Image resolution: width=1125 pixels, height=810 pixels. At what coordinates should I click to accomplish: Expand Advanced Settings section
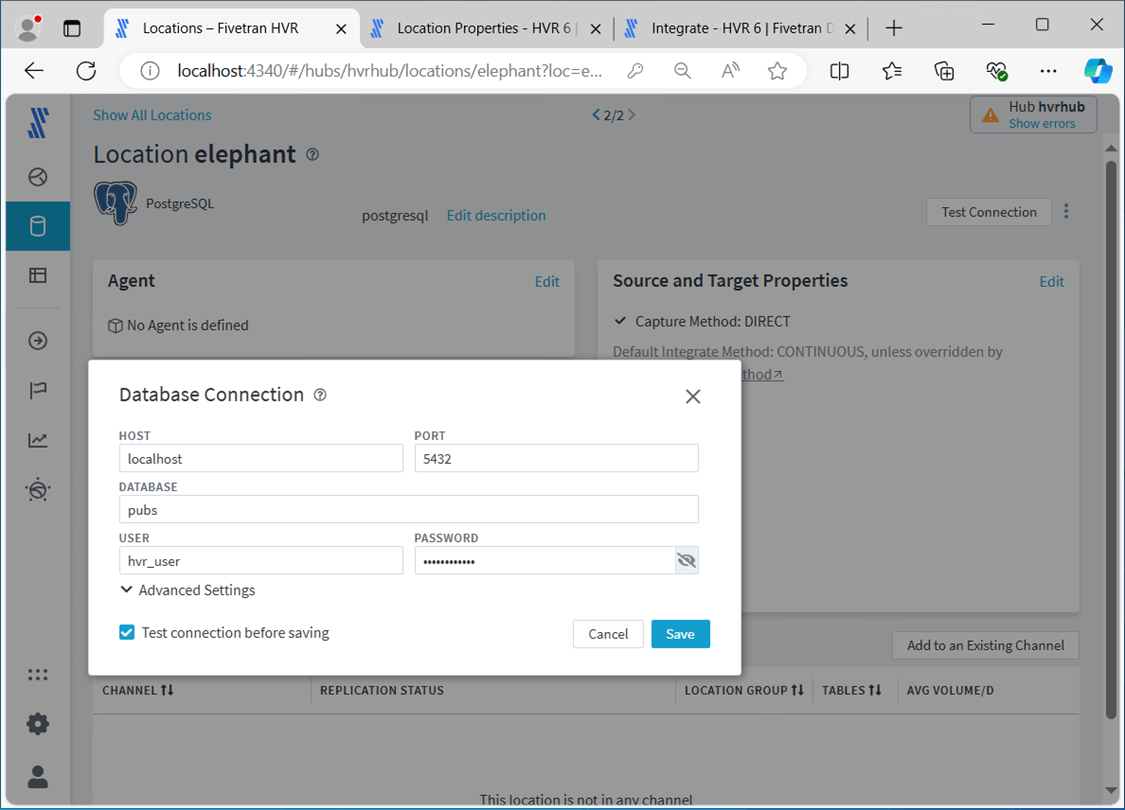(187, 590)
